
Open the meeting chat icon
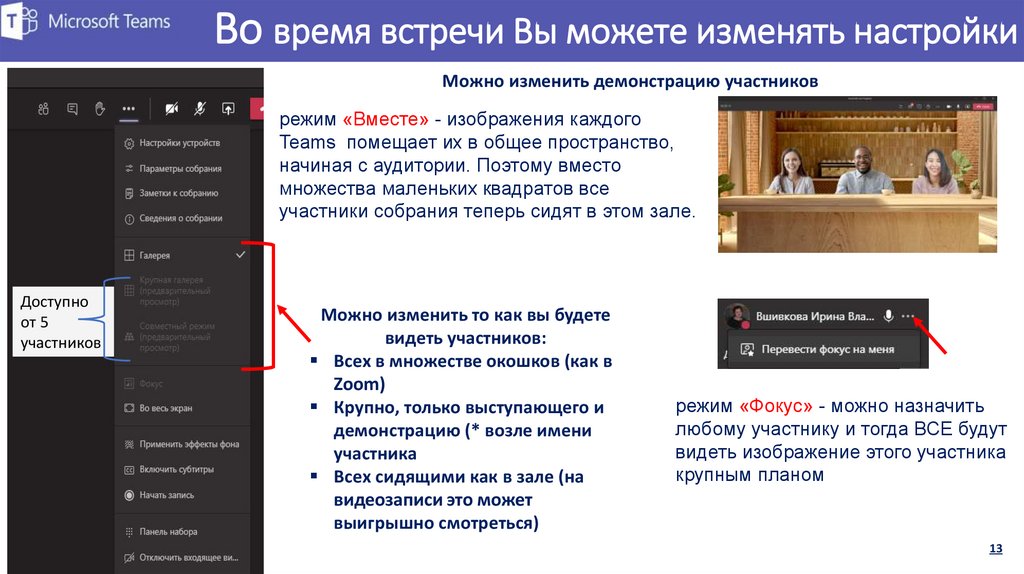(72, 109)
